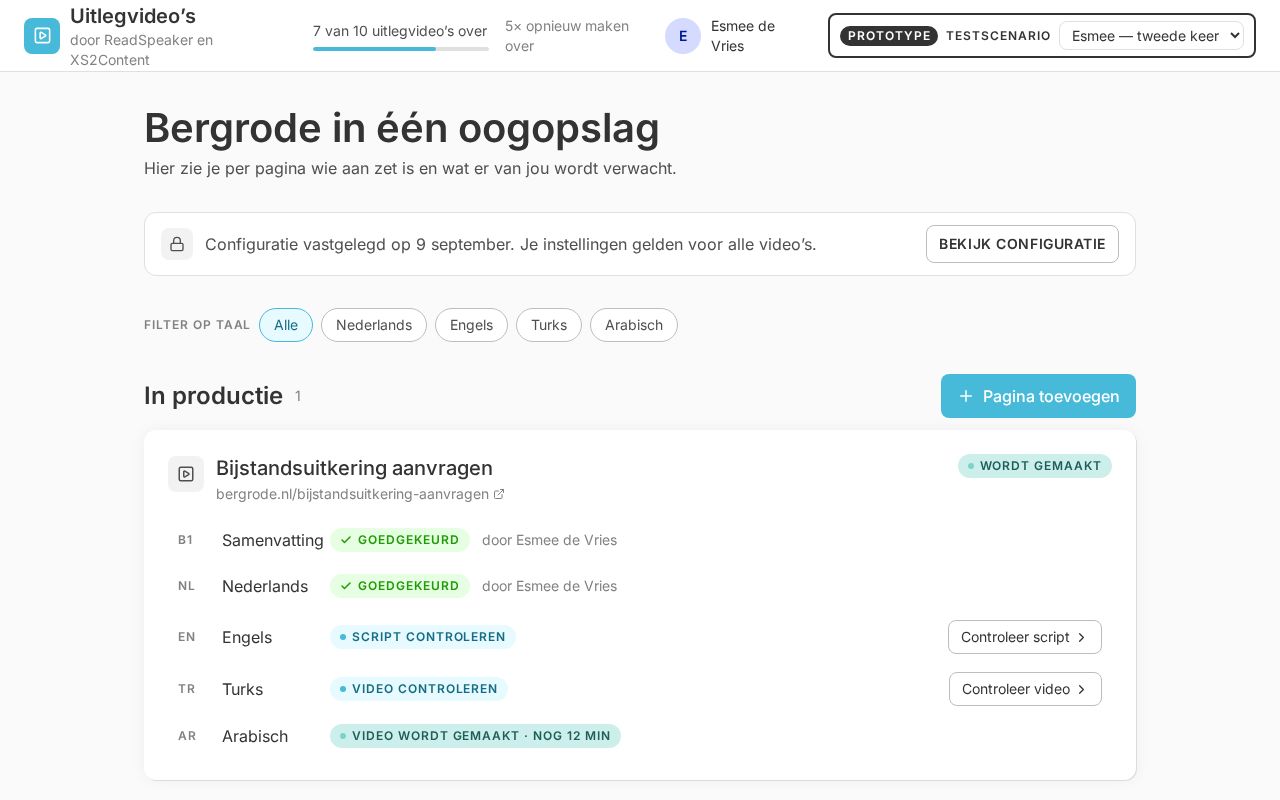Click the uitlegvideo's remaining progress bar
The width and height of the screenshot is (1280, 800).
tap(401, 49)
